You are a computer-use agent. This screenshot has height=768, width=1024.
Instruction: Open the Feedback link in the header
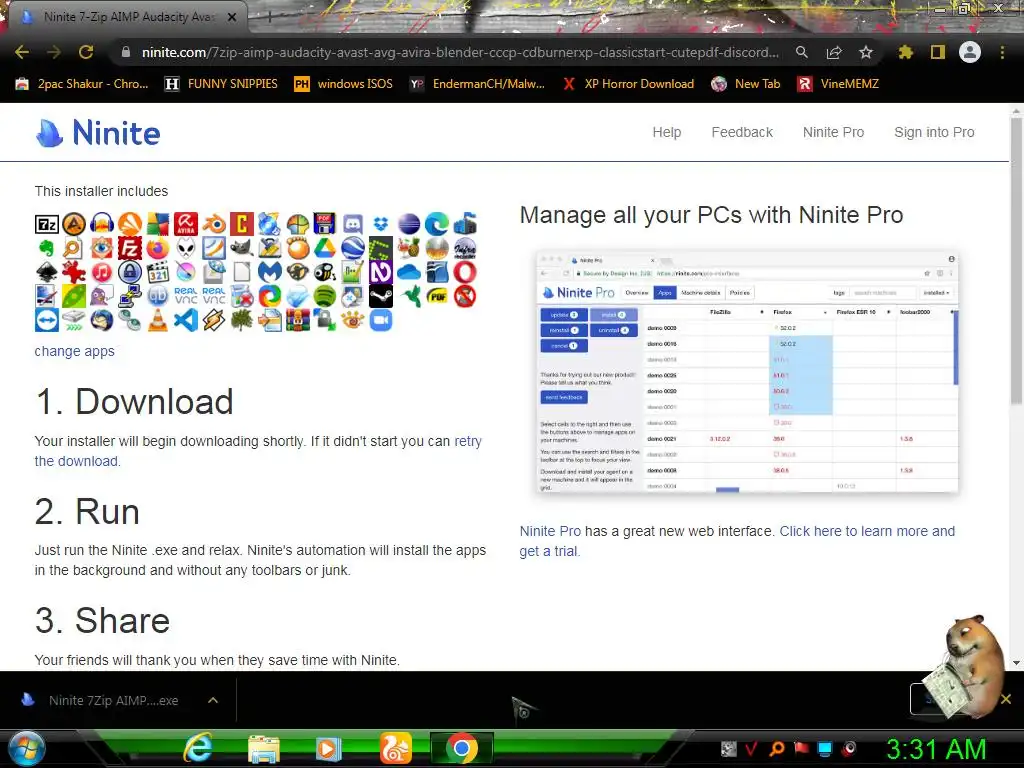click(742, 132)
